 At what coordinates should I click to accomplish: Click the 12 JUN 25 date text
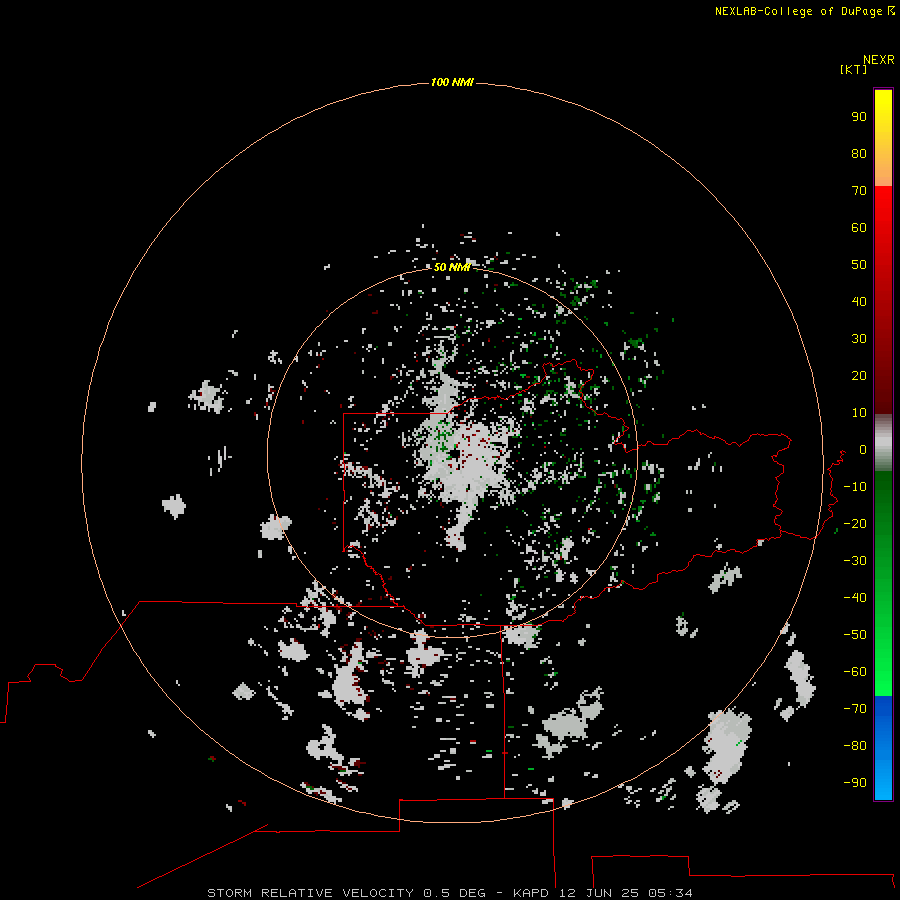[599, 893]
